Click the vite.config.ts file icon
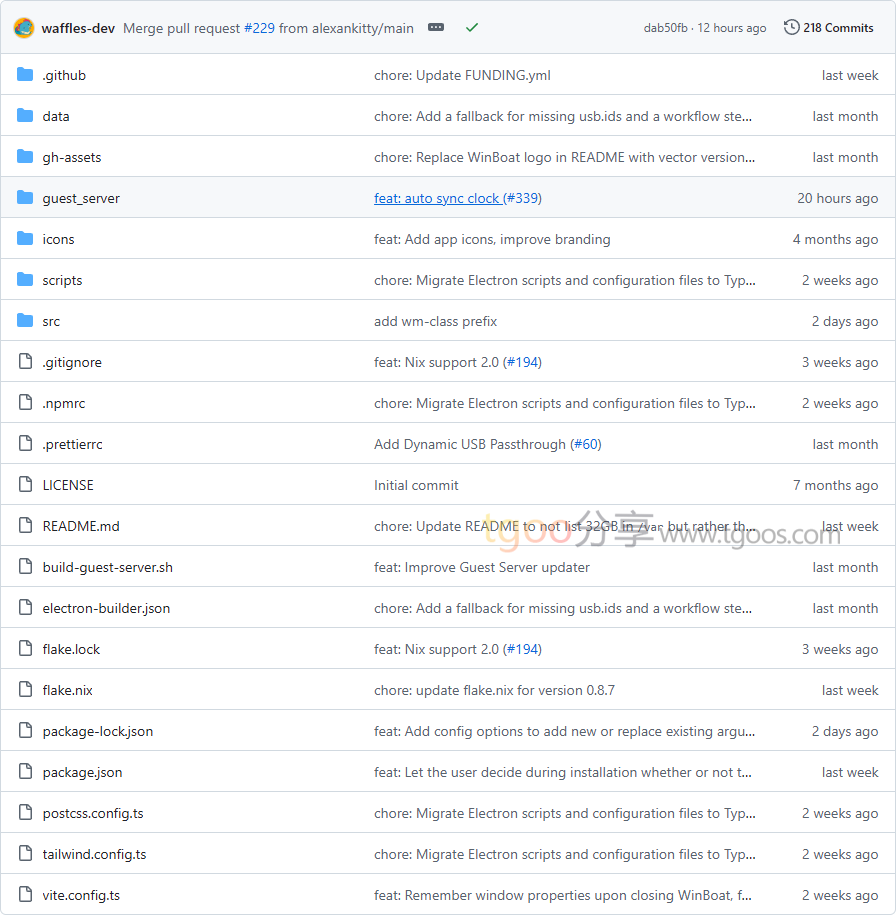The image size is (896, 915). click(25, 895)
